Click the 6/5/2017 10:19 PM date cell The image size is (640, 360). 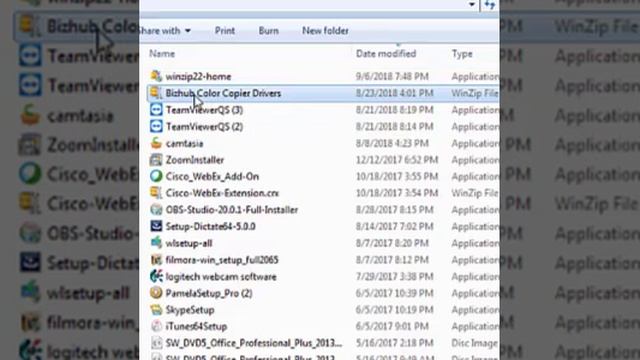tap(394, 310)
